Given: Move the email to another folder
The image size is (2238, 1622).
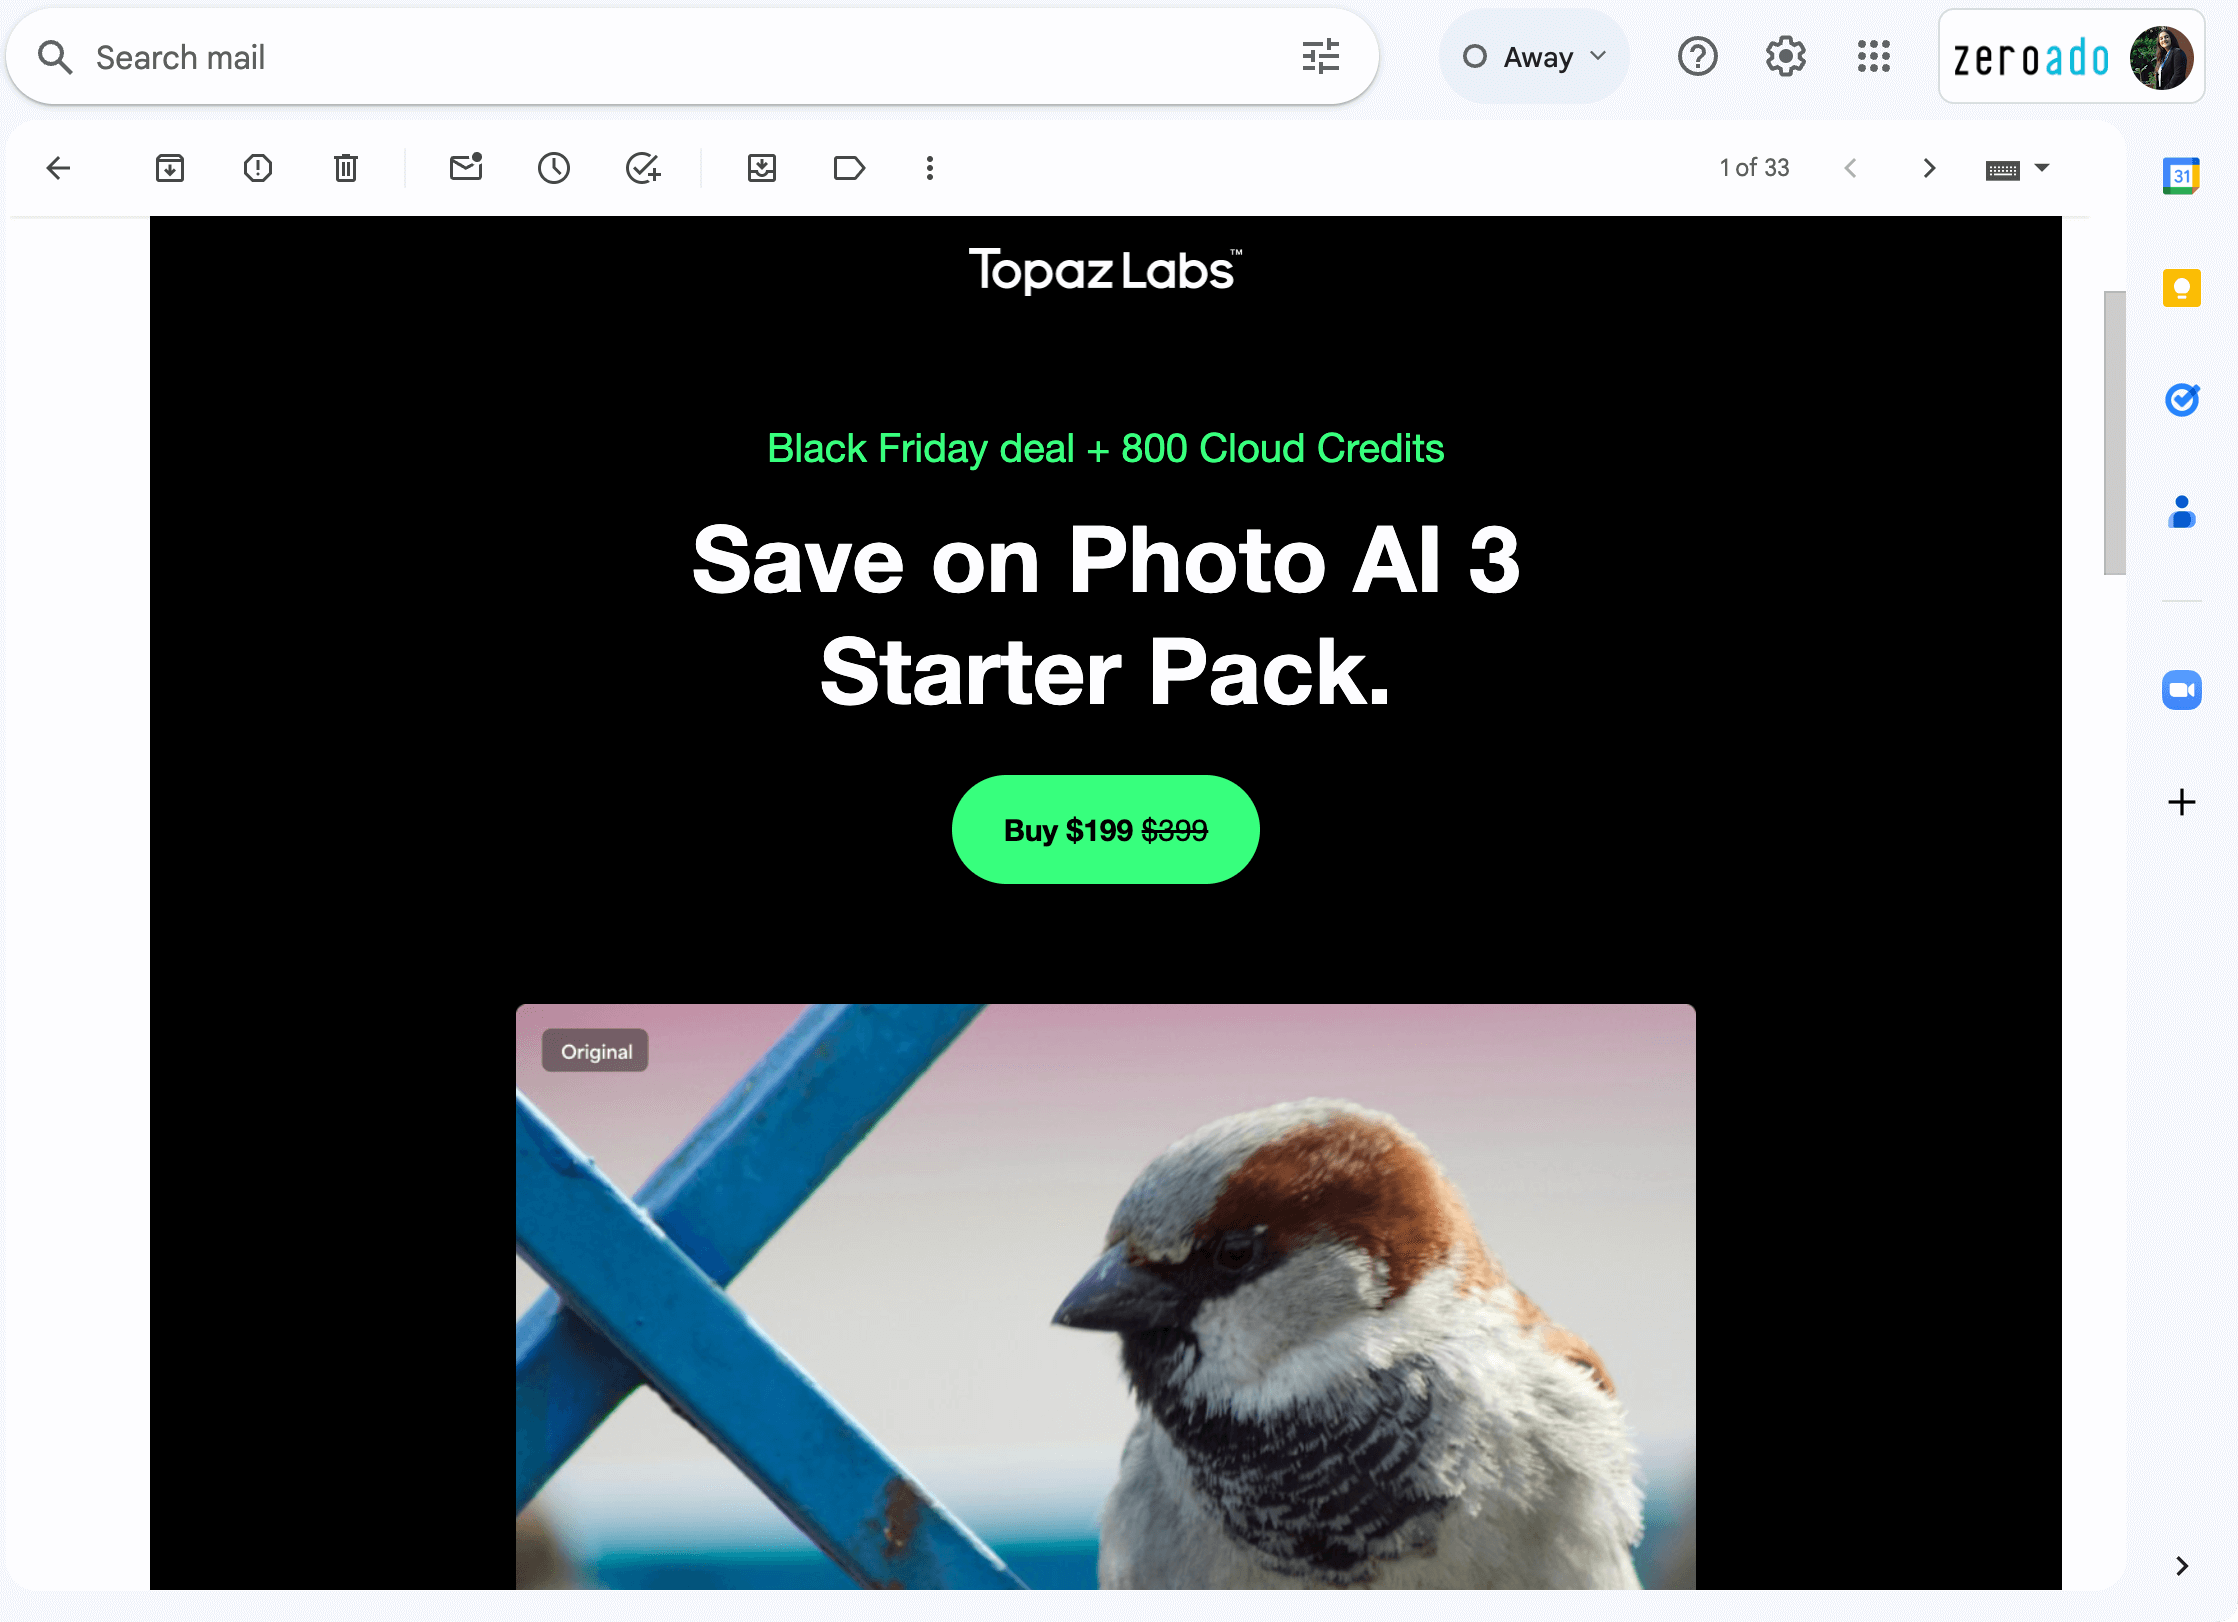Looking at the screenshot, I should tap(761, 168).
